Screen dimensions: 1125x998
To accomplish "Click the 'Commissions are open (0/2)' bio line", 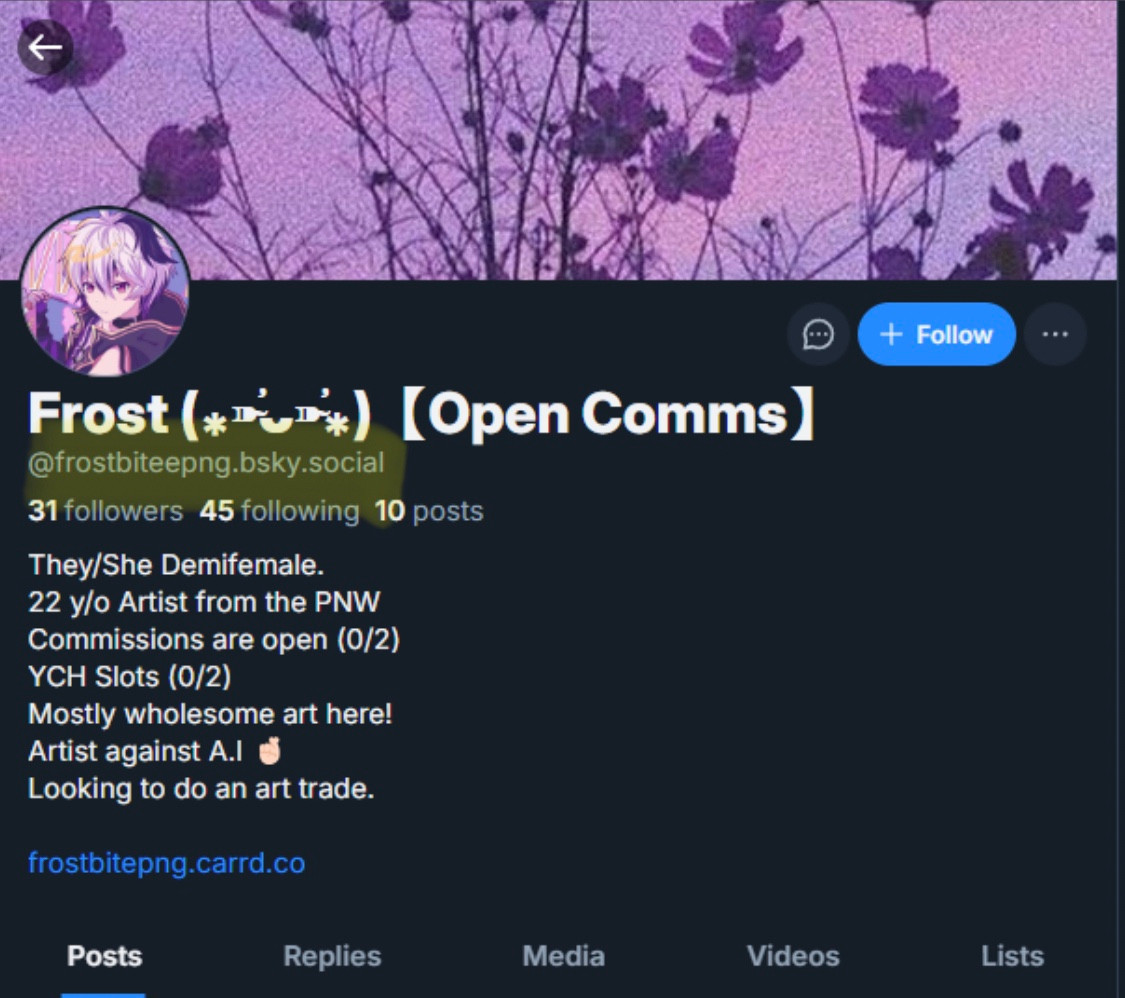I will pyautogui.click(x=214, y=639).
